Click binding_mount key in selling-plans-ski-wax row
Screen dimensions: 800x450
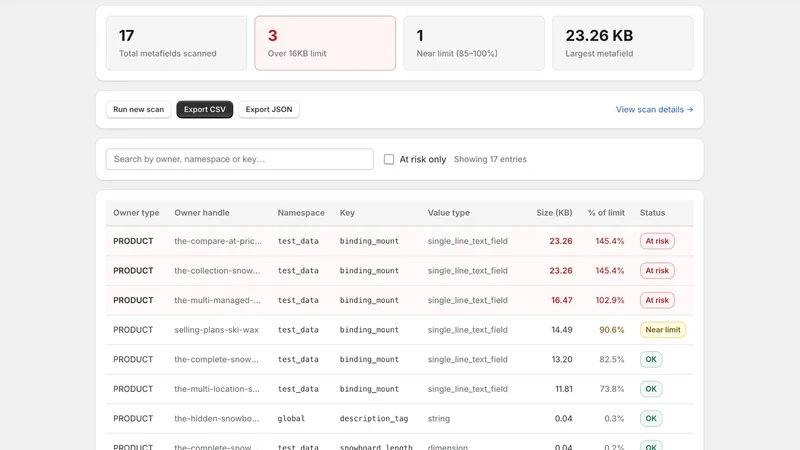click(x=369, y=330)
